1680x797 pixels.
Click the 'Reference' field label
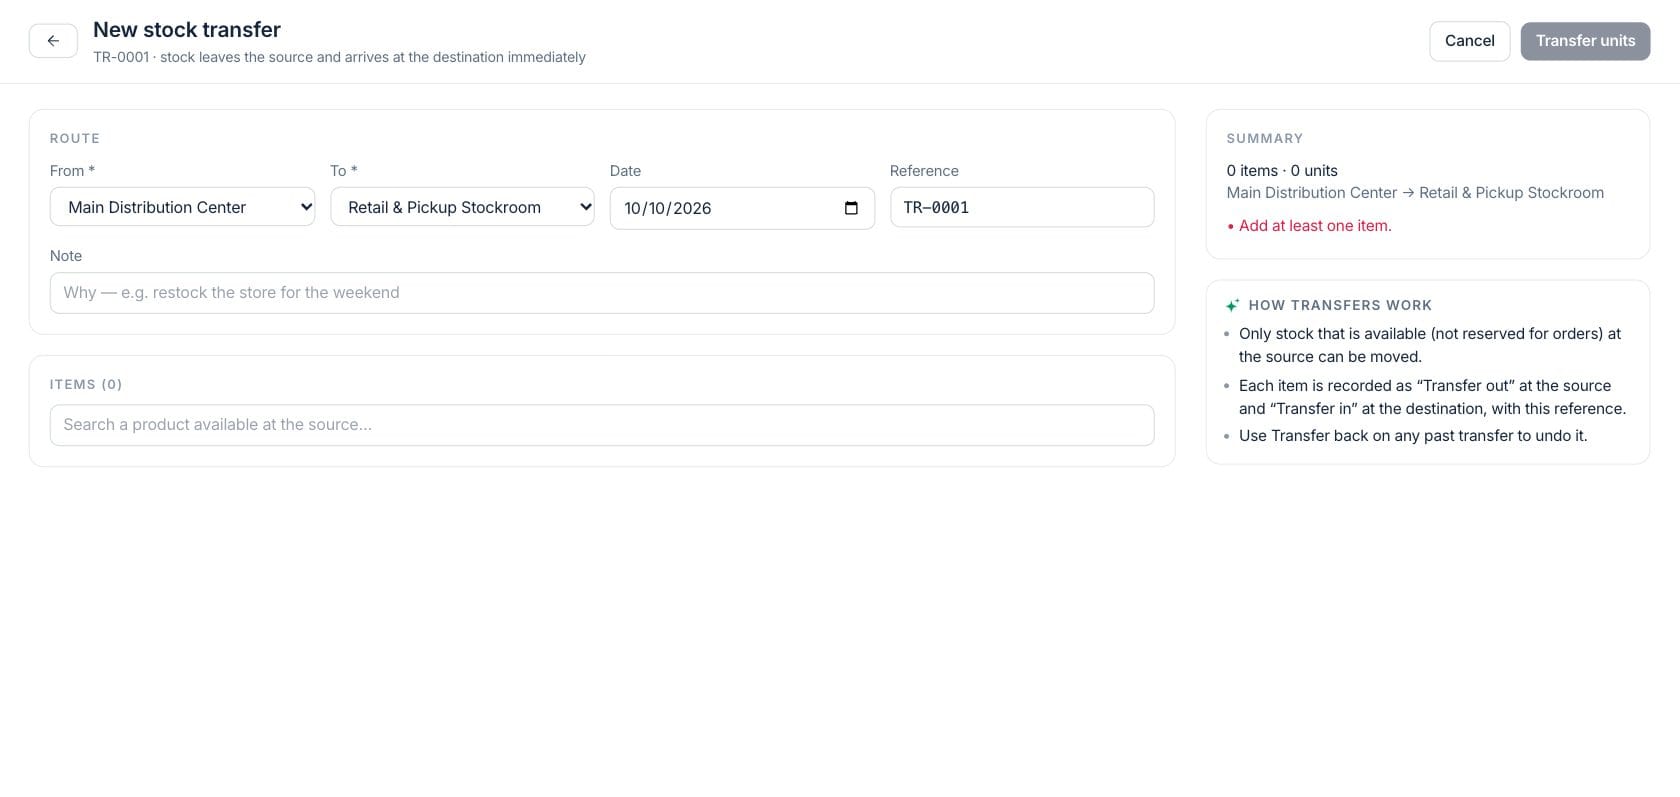pos(924,171)
